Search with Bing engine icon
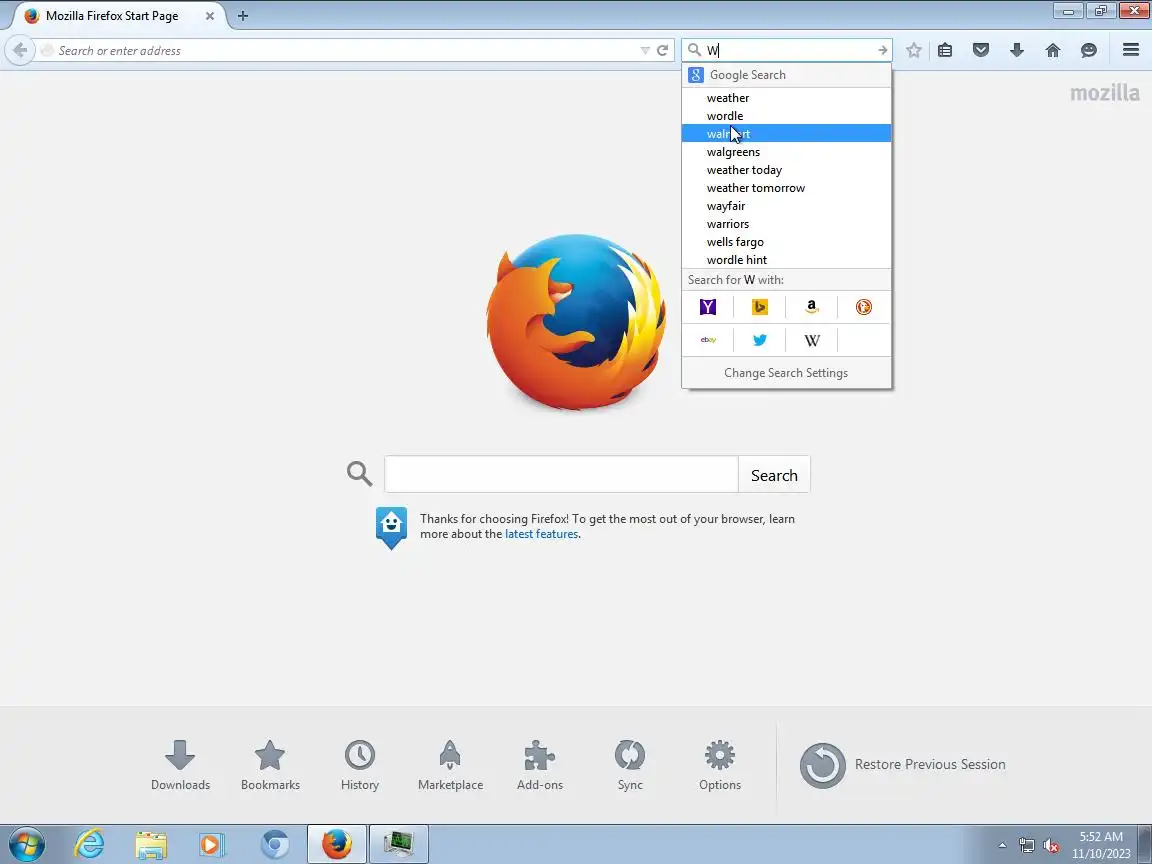 pos(760,307)
